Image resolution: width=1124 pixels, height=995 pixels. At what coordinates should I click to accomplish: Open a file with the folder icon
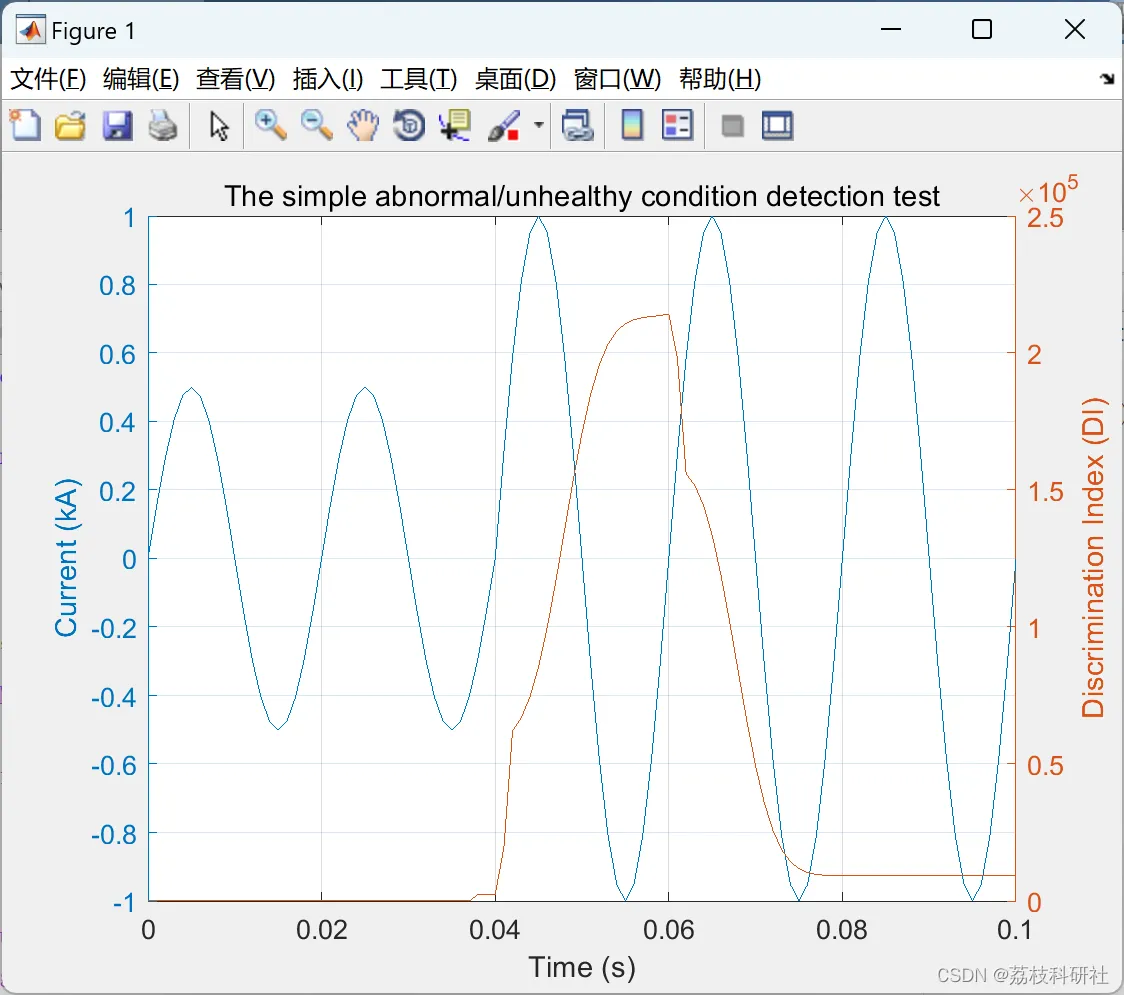click(x=70, y=125)
